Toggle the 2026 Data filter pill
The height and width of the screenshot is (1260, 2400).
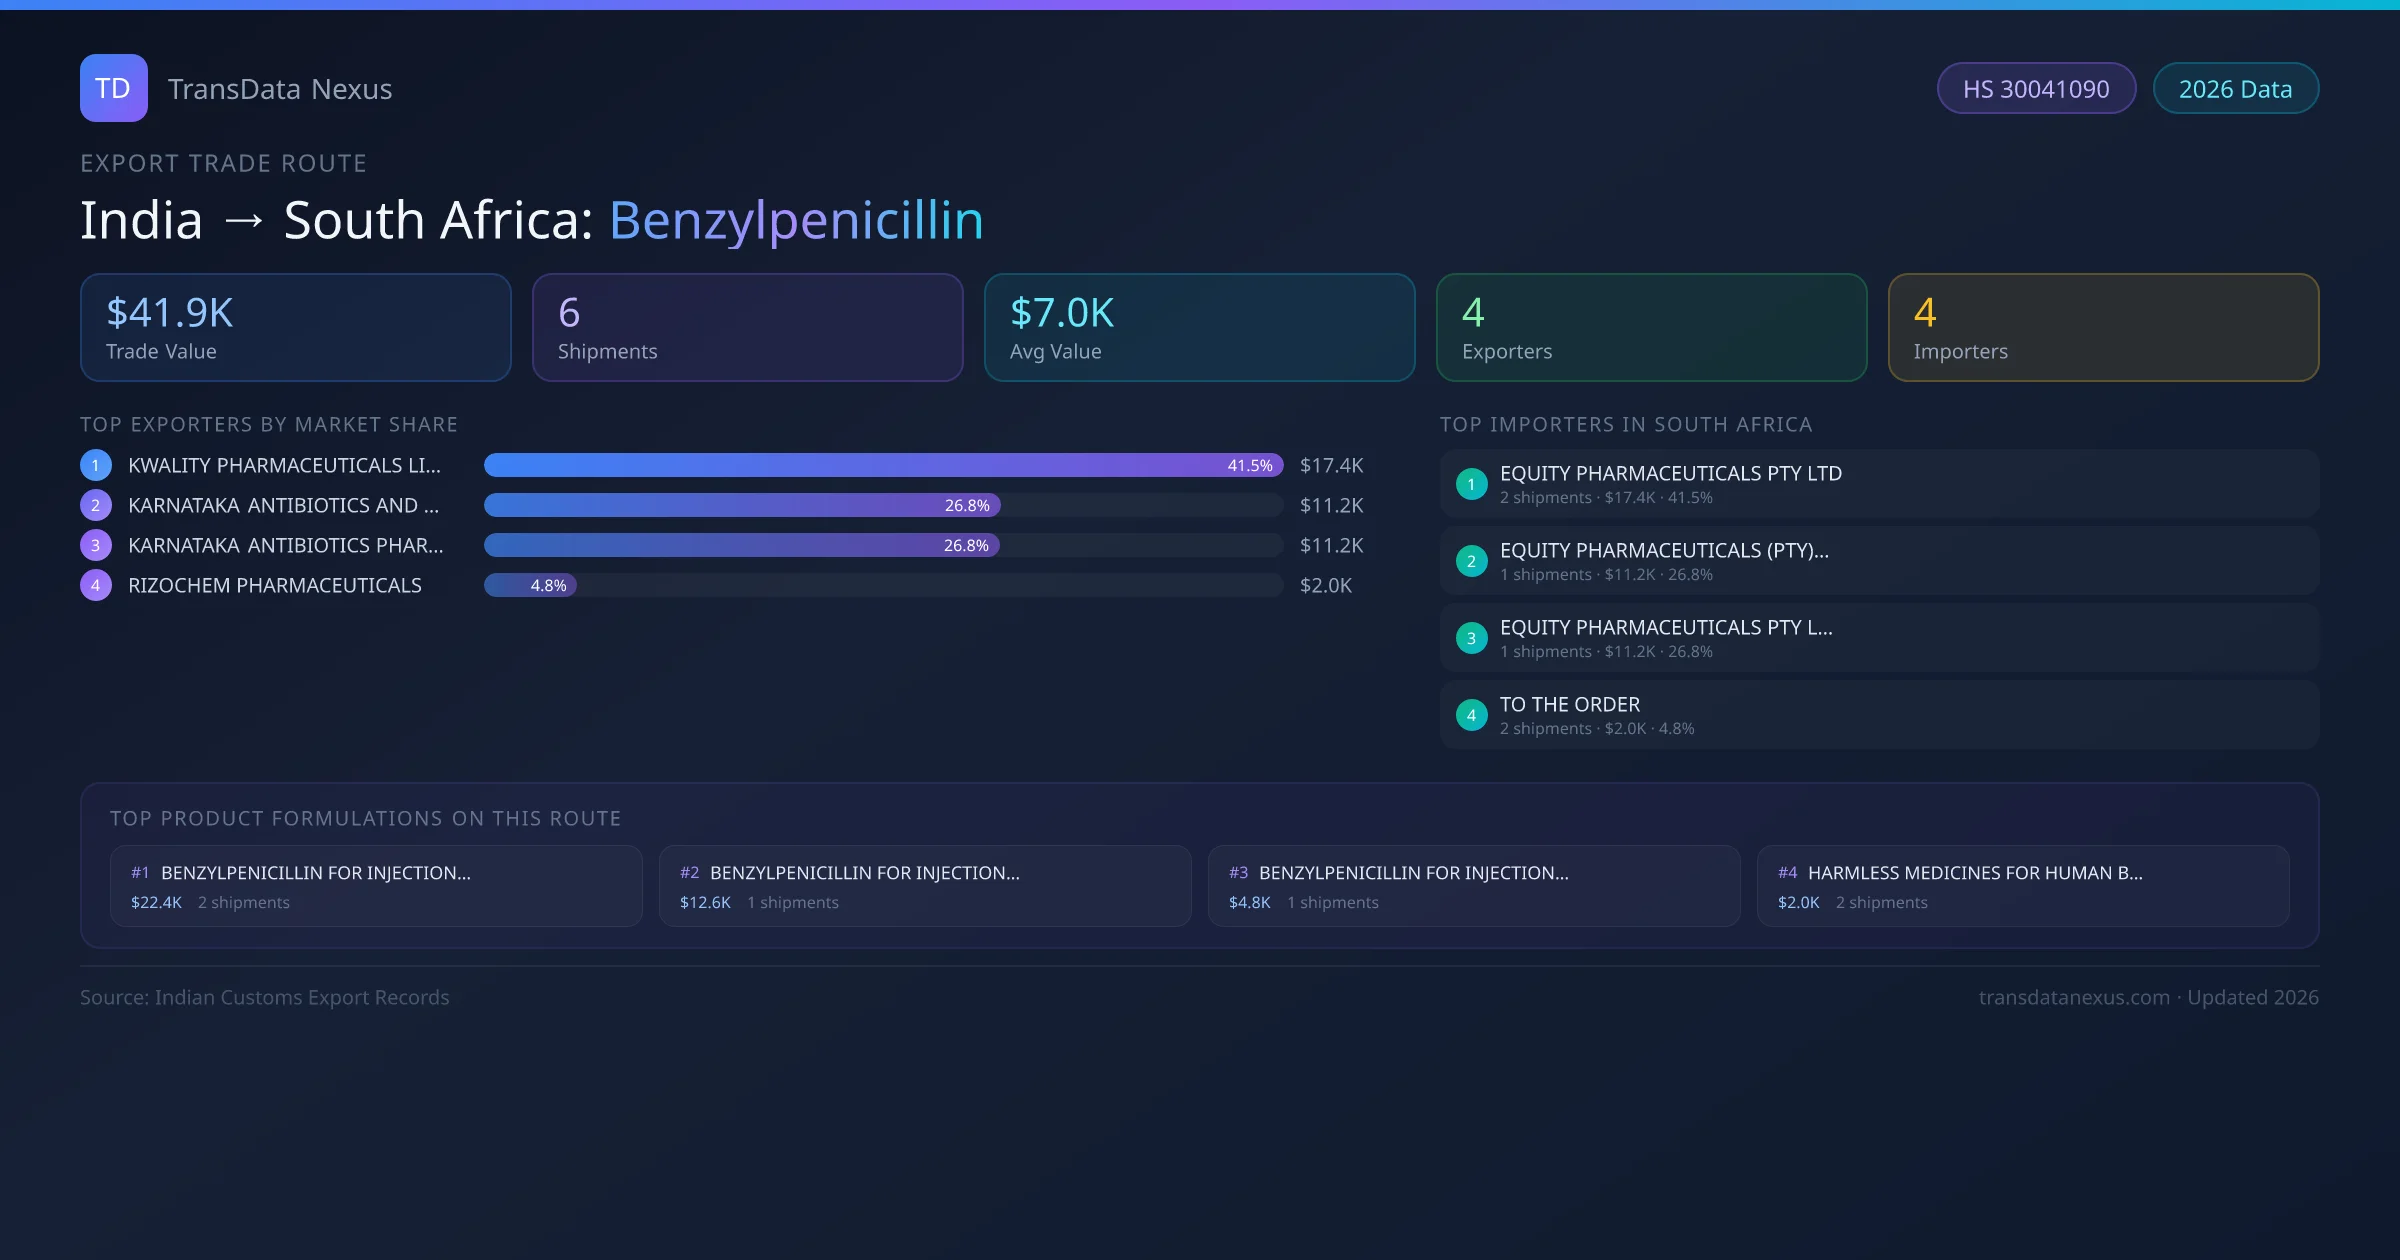click(x=2236, y=88)
